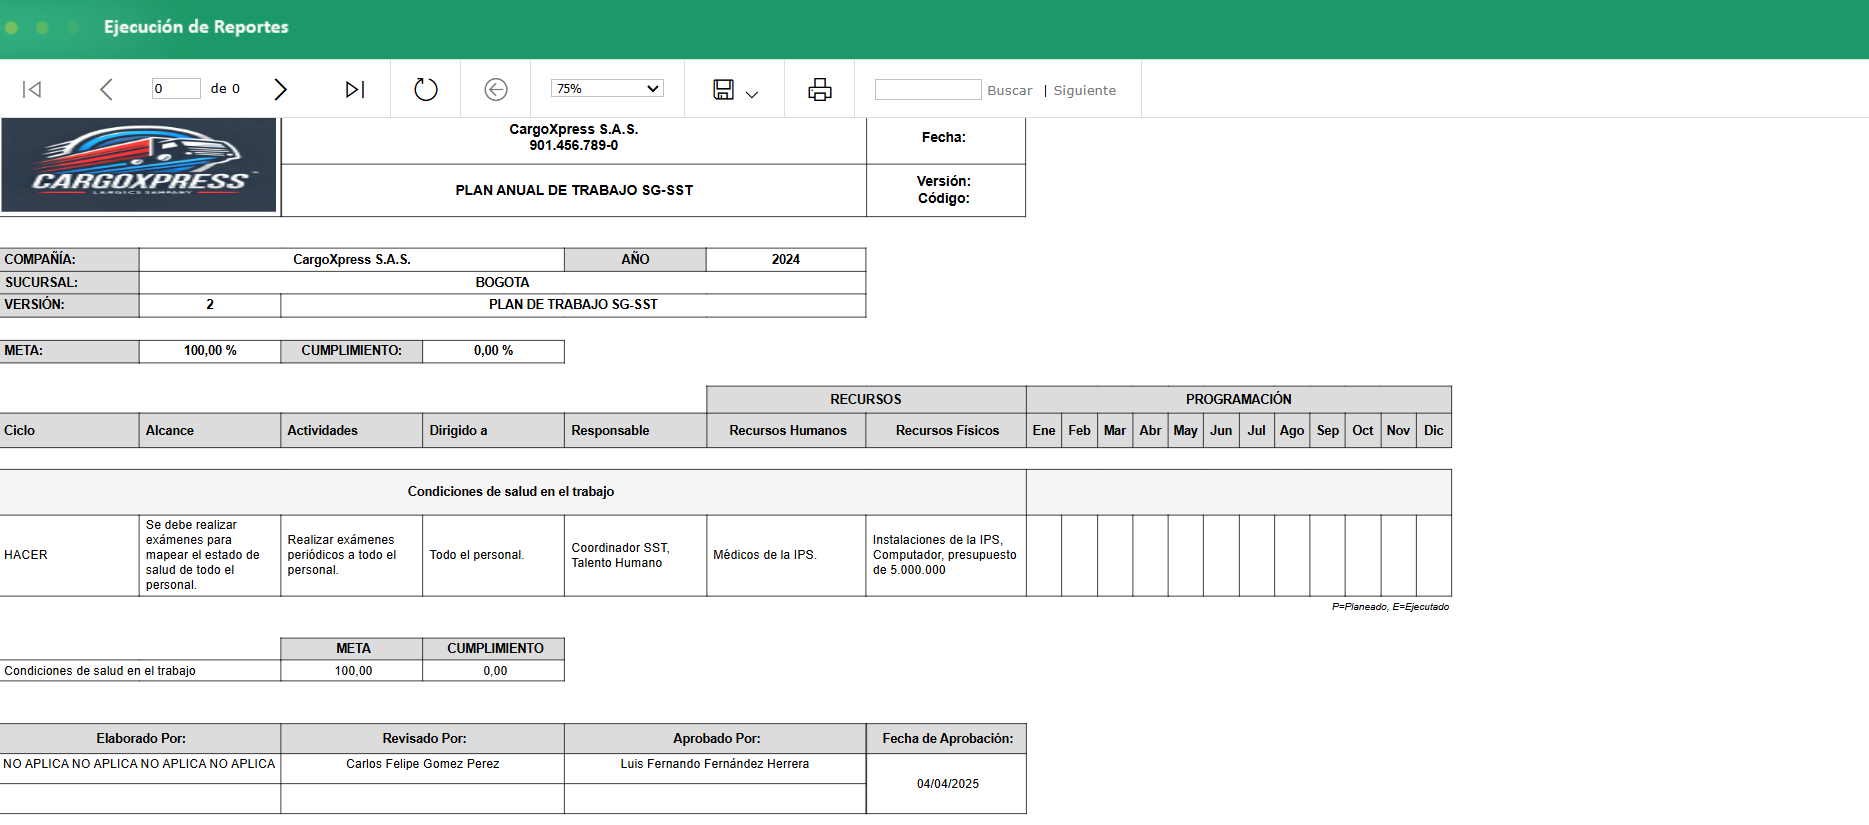Click the Recursos Humanos column header
This screenshot has width=1869, height=825.
coord(787,431)
